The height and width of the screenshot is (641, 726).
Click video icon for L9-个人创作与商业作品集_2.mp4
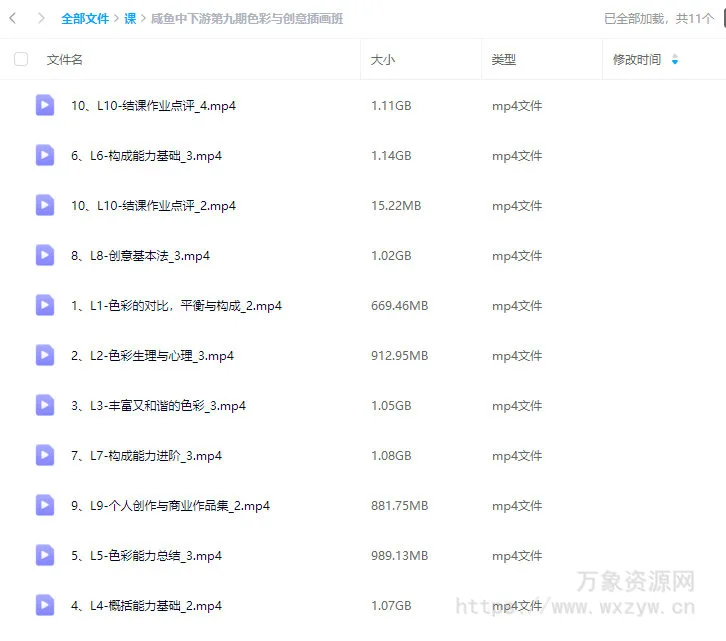coord(45,505)
